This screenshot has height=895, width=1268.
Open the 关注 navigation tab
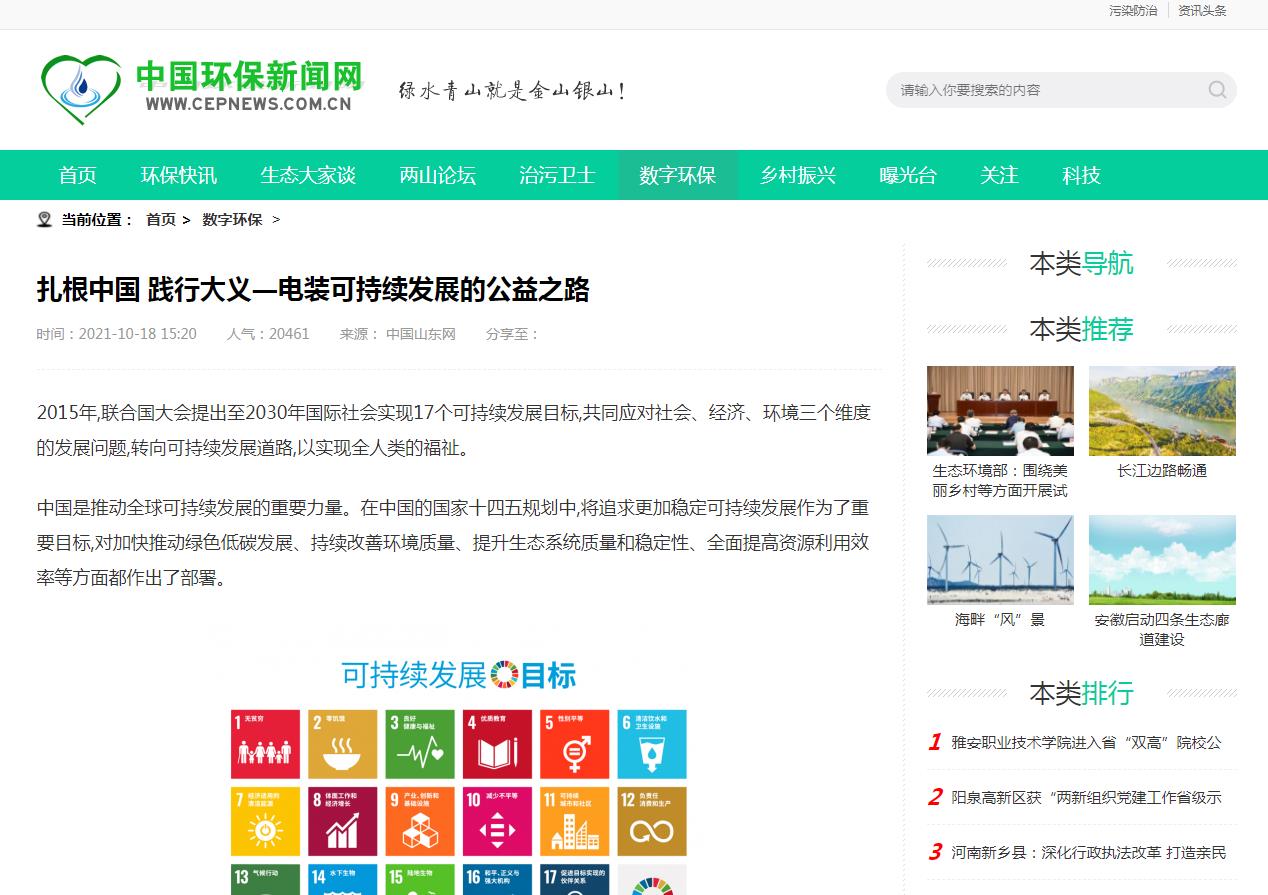(999, 175)
